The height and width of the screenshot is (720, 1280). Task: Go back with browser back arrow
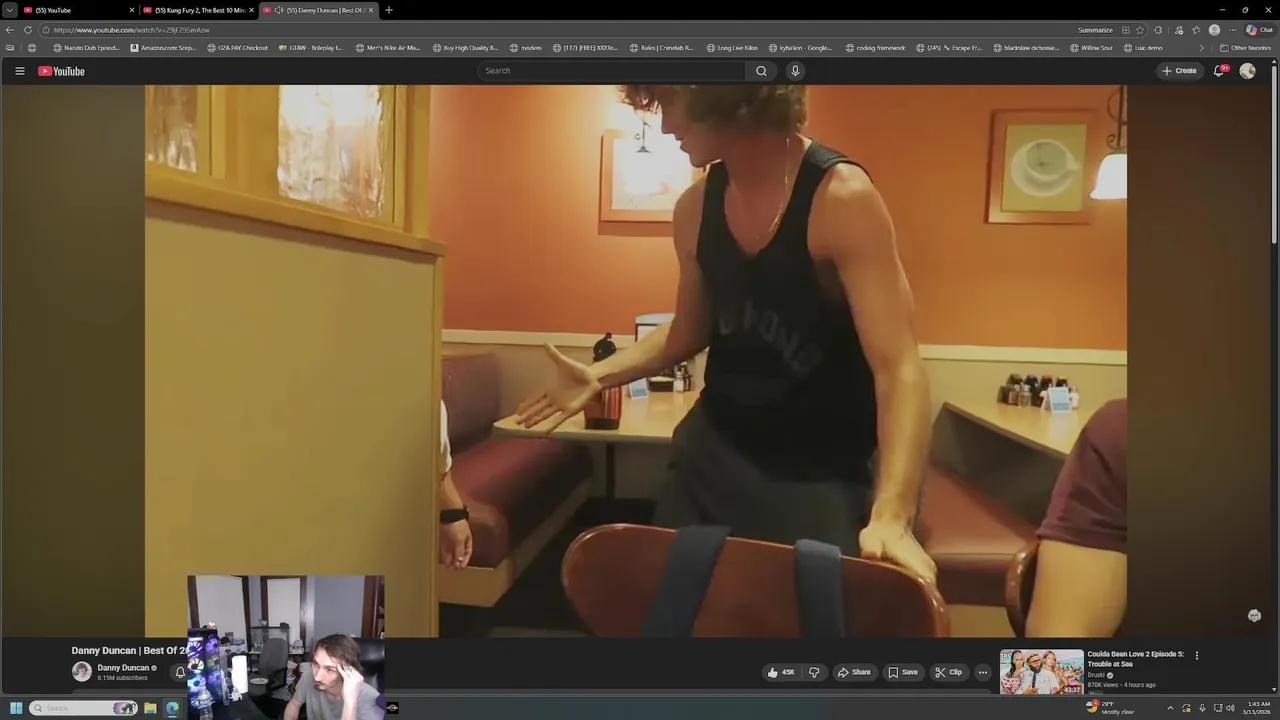click(10, 30)
